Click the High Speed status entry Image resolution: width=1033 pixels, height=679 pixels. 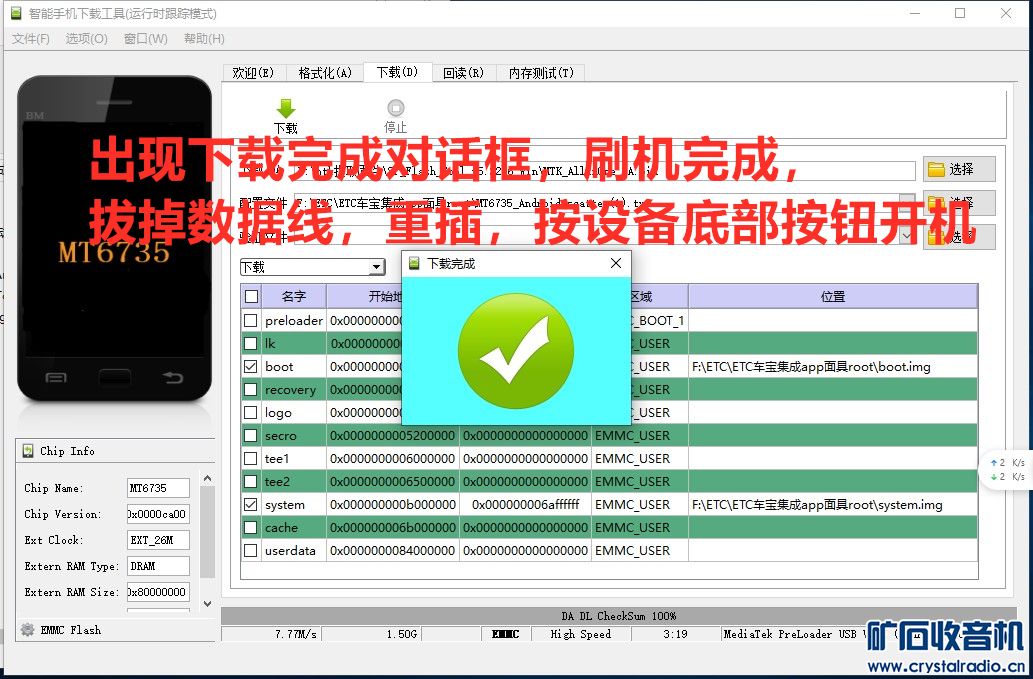tap(580, 634)
